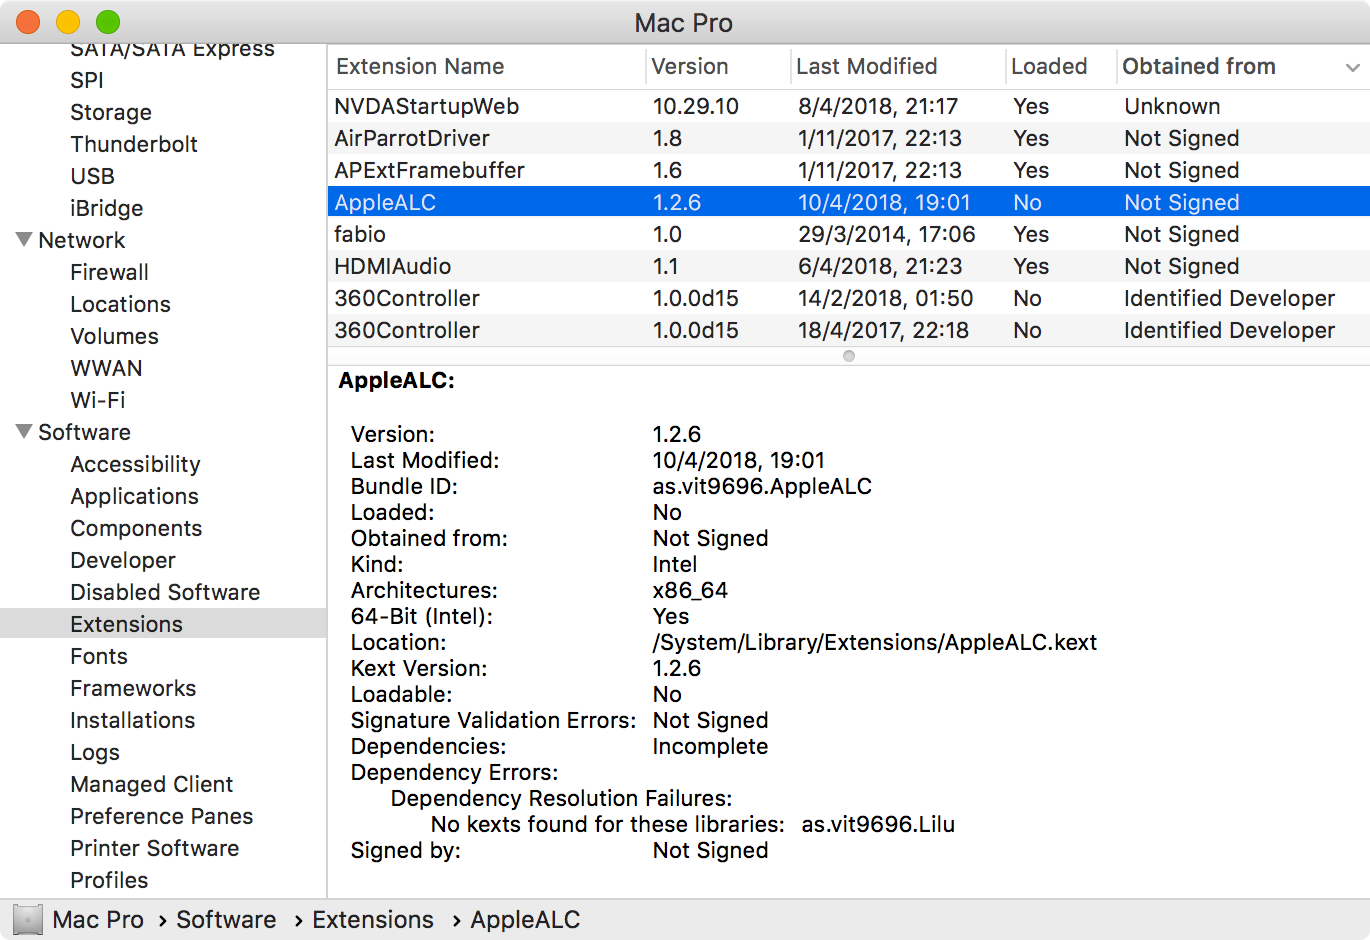This screenshot has width=1370, height=940.
Task: Open Installations in the sidebar
Action: click(132, 720)
